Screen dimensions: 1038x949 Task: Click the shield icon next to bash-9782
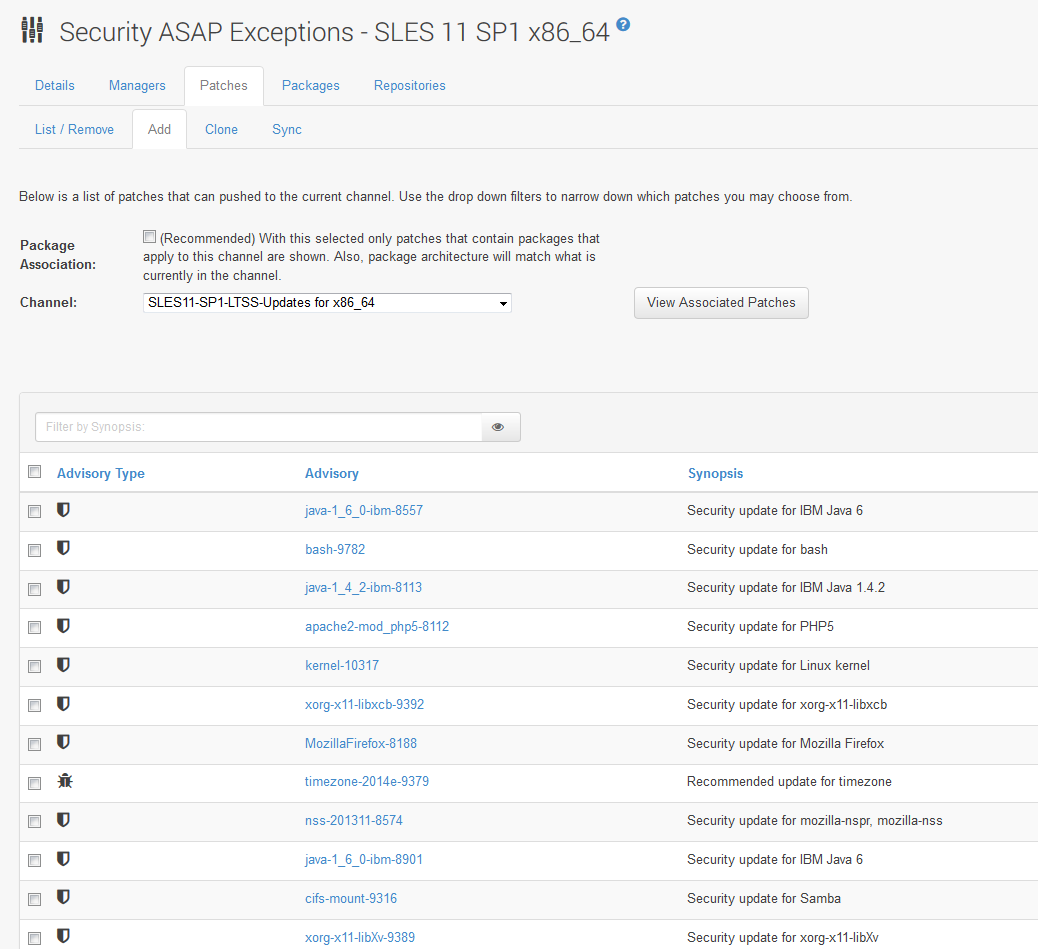pos(63,549)
